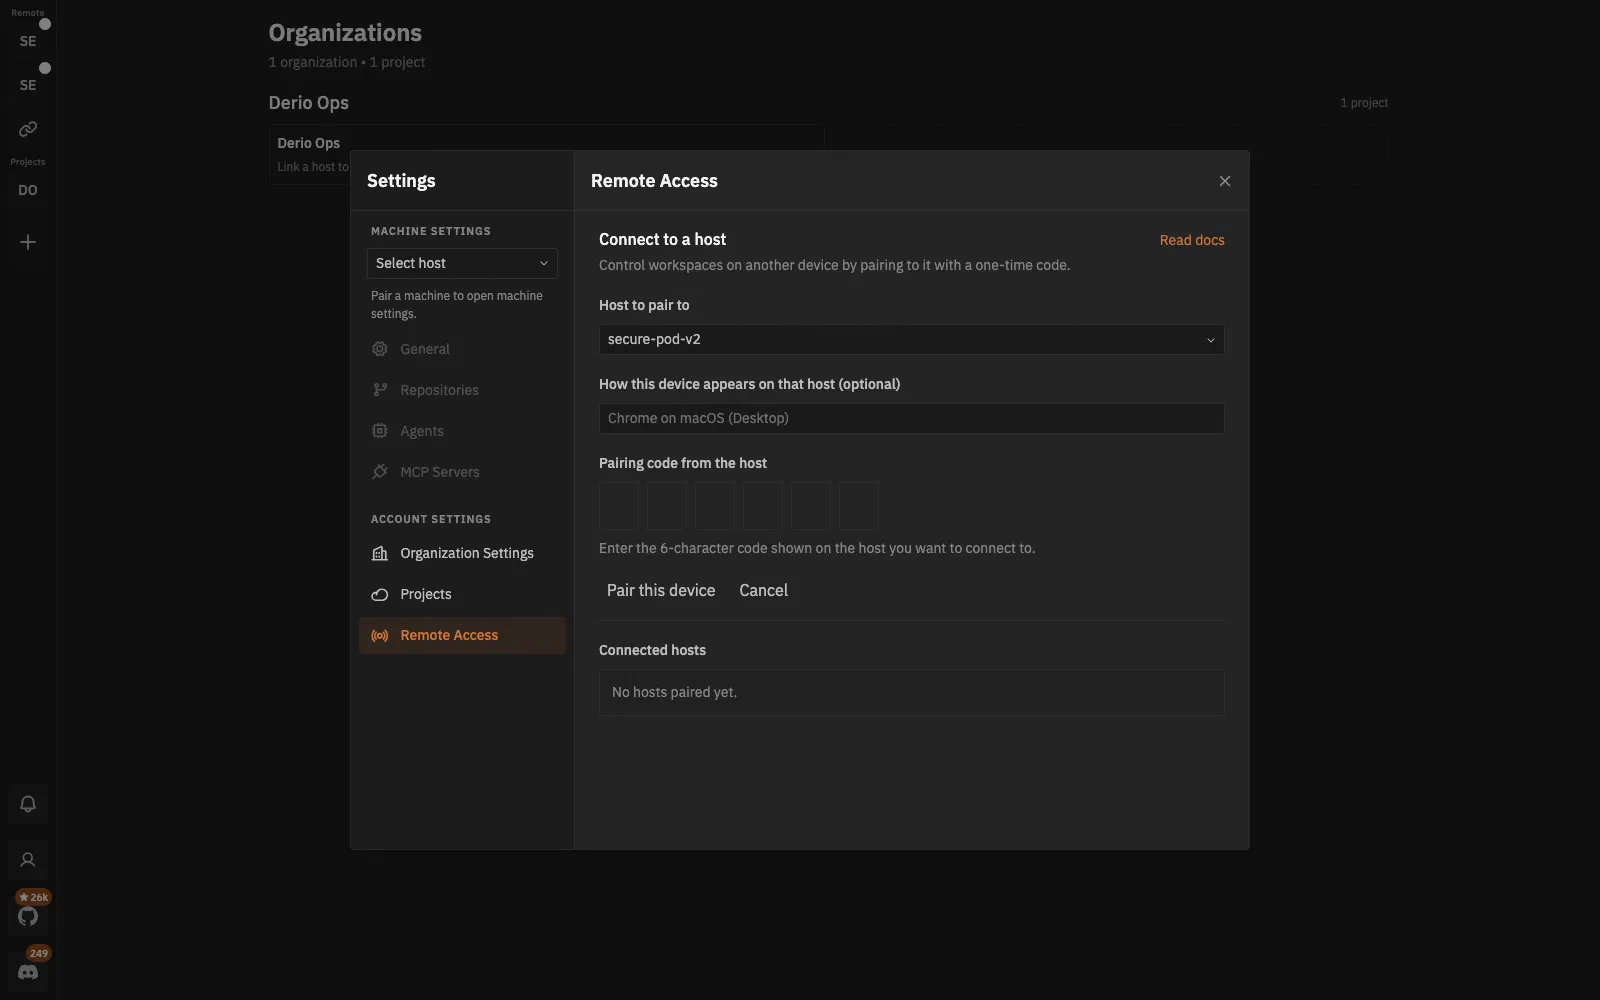Screen dimensions: 1600x1000
Task: Click the Organization Settings building icon
Action: pos(380,553)
